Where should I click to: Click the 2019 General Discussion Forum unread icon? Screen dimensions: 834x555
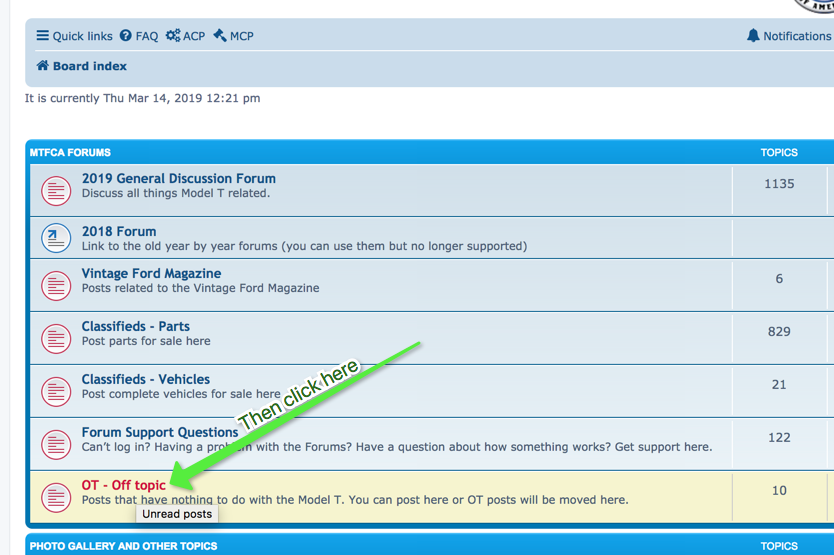point(56,190)
